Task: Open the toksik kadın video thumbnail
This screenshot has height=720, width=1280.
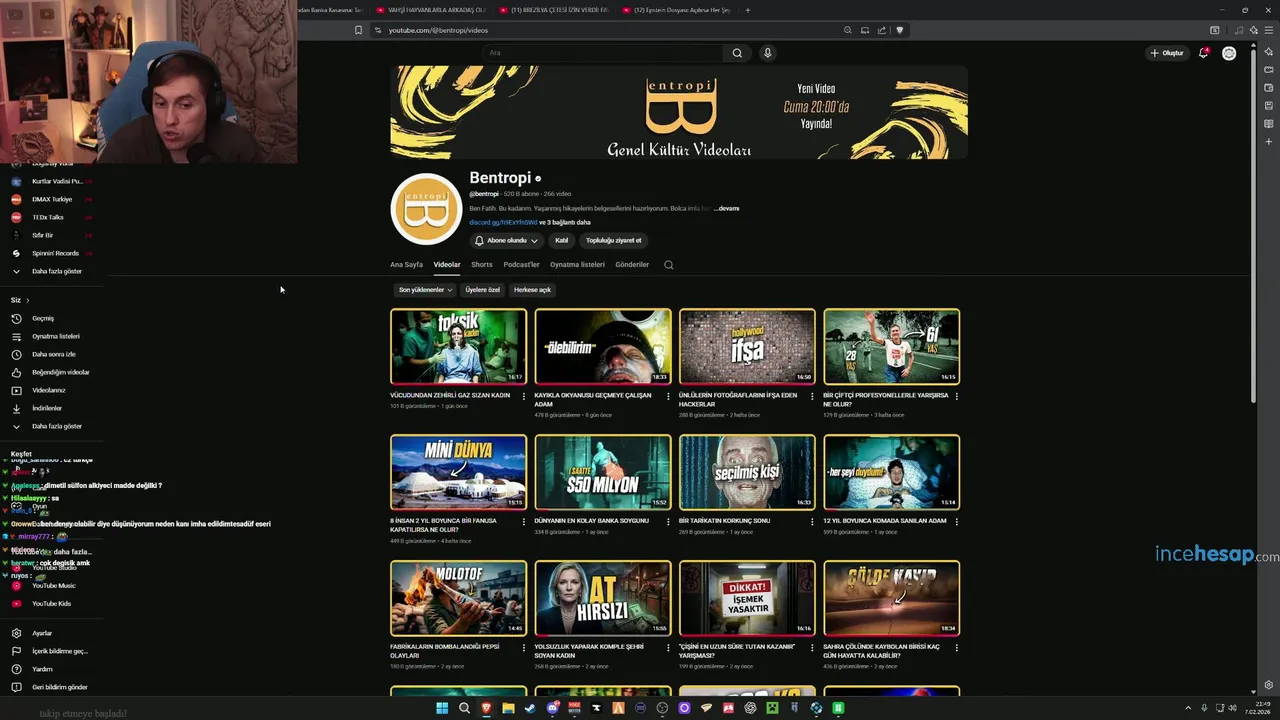Action: pyautogui.click(x=458, y=346)
